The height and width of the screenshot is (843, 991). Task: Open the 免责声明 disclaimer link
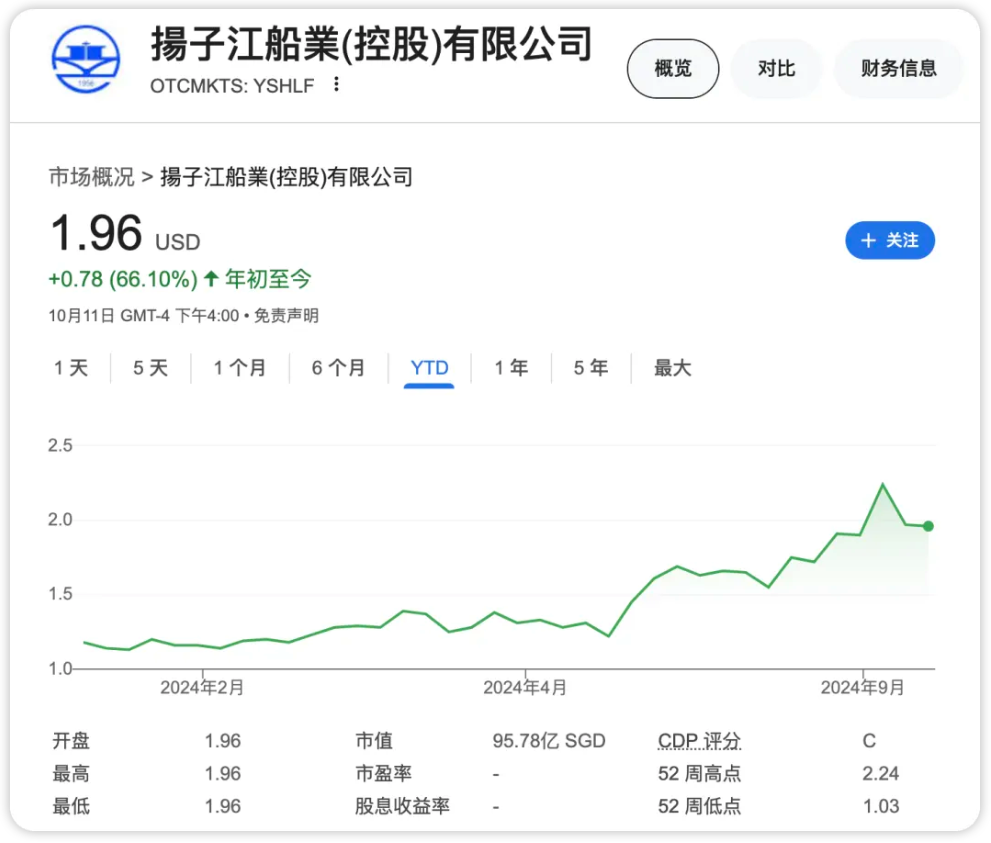pos(286,315)
